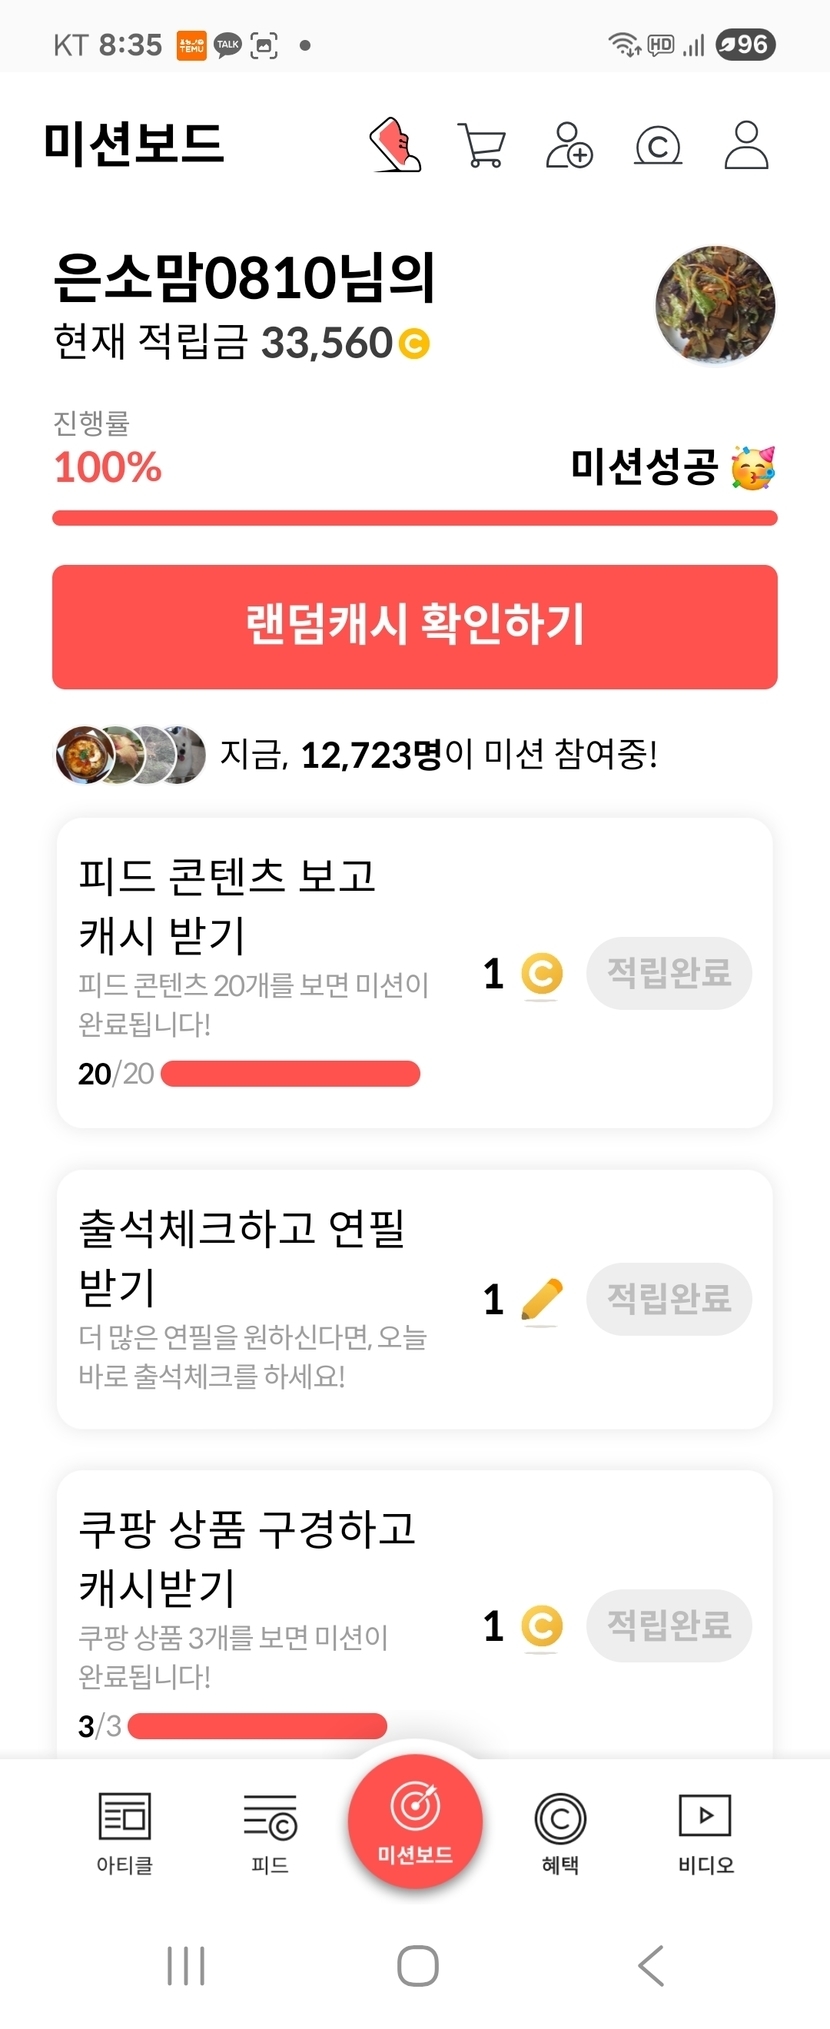This screenshot has height=2029, width=830.
Task: Tap the center 미션보드 tab button
Action: [415, 1822]
